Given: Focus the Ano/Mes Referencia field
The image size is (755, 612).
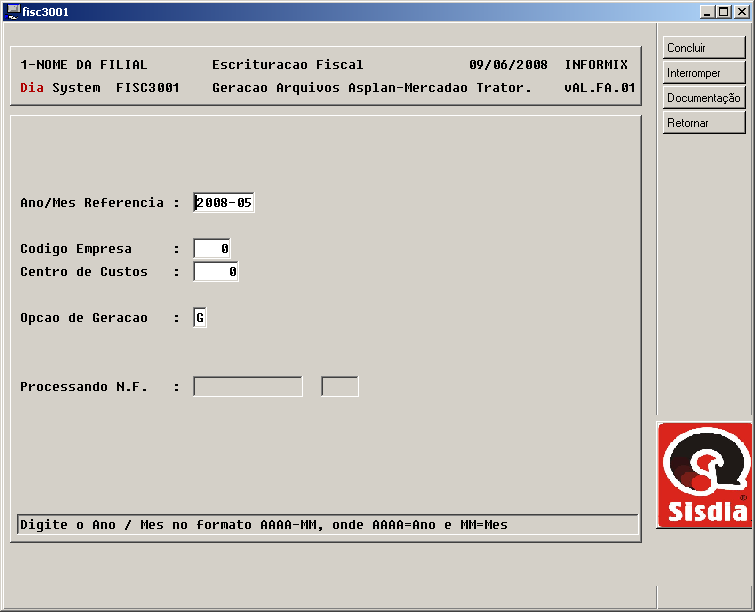Looking at the screenshot, I should point(224,202).
